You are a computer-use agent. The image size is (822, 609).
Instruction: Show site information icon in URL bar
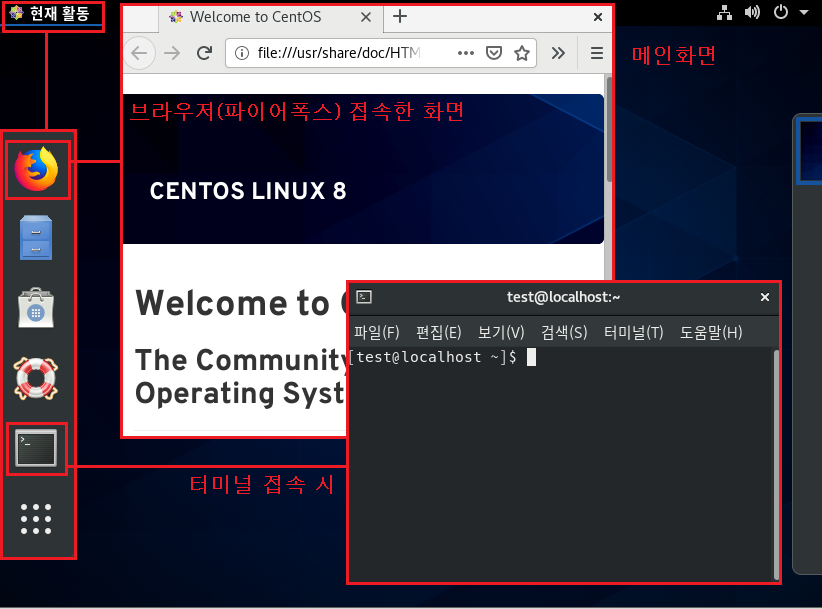click(x=242, y=53)
